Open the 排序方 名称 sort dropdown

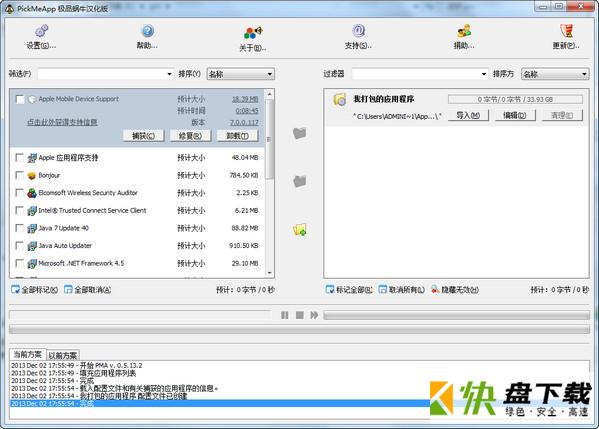(x=555, y=74)
